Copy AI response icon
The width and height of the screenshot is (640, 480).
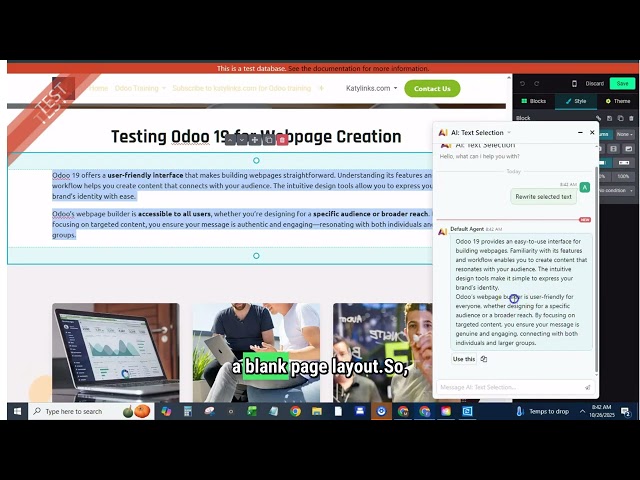click(x=484, y=359)
